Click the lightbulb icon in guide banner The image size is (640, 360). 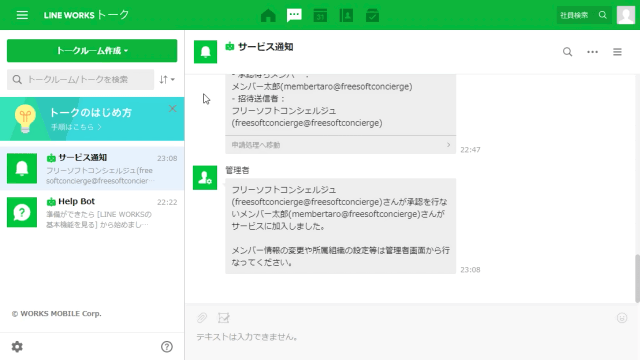tap(25, 118)
